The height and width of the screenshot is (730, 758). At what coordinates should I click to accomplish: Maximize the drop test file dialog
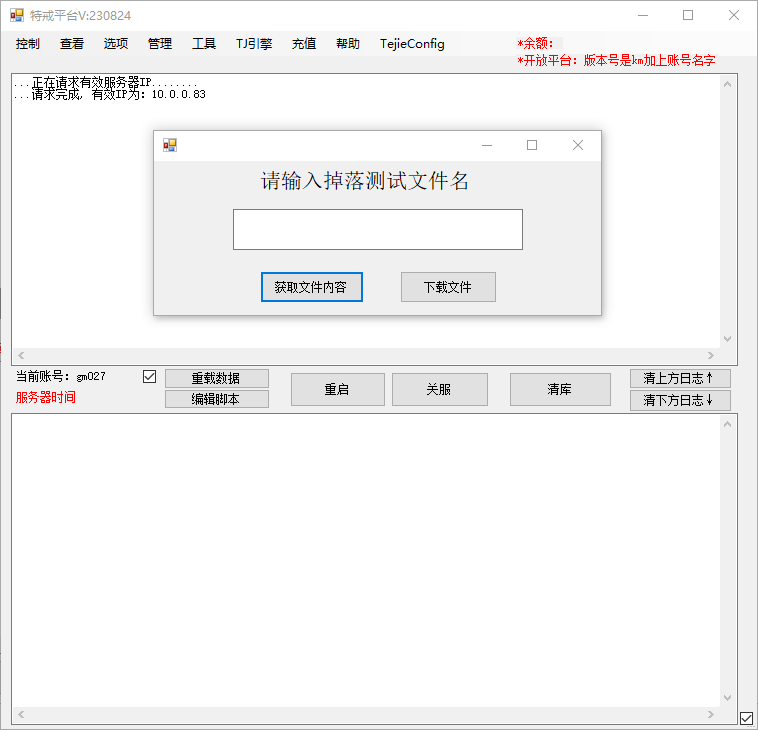532,145
